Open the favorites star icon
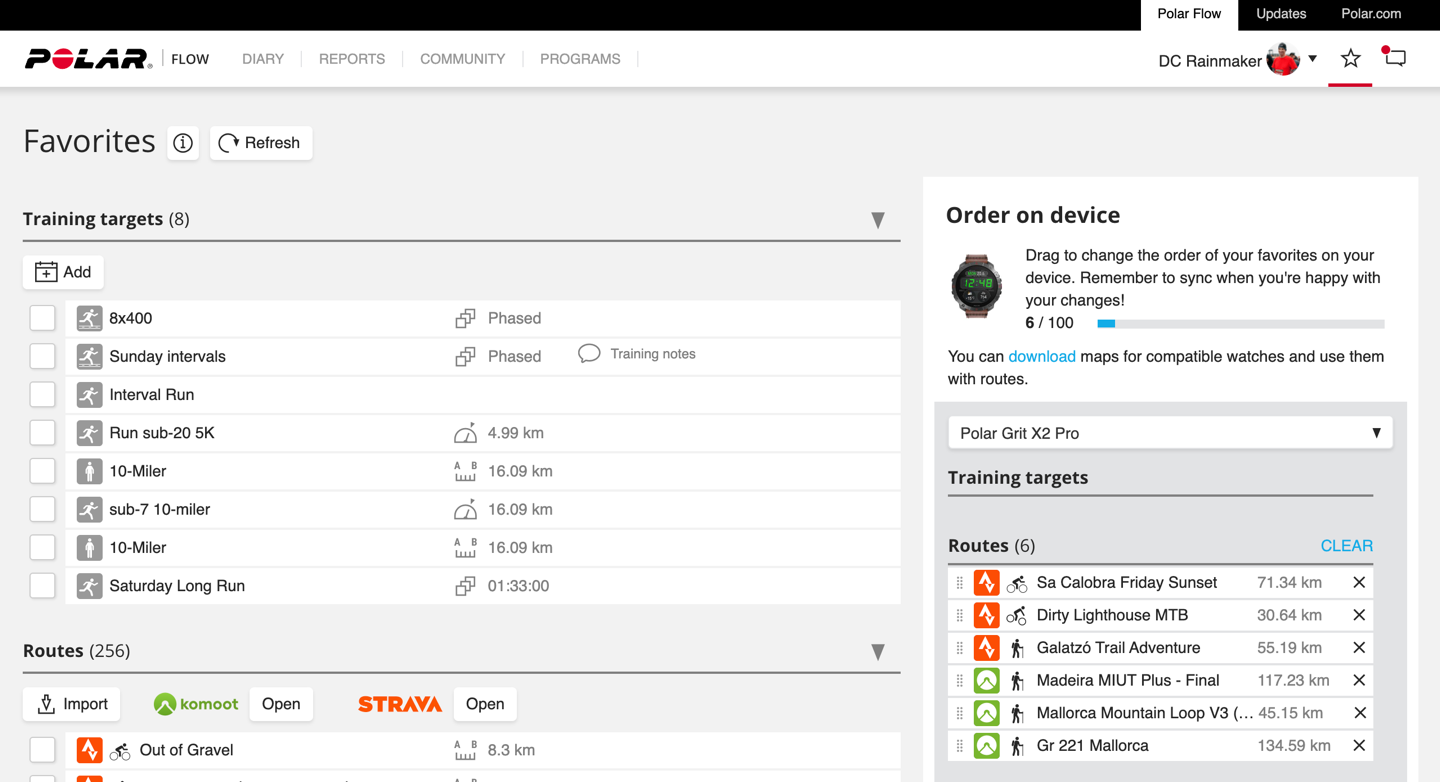 pos(1350,59)
